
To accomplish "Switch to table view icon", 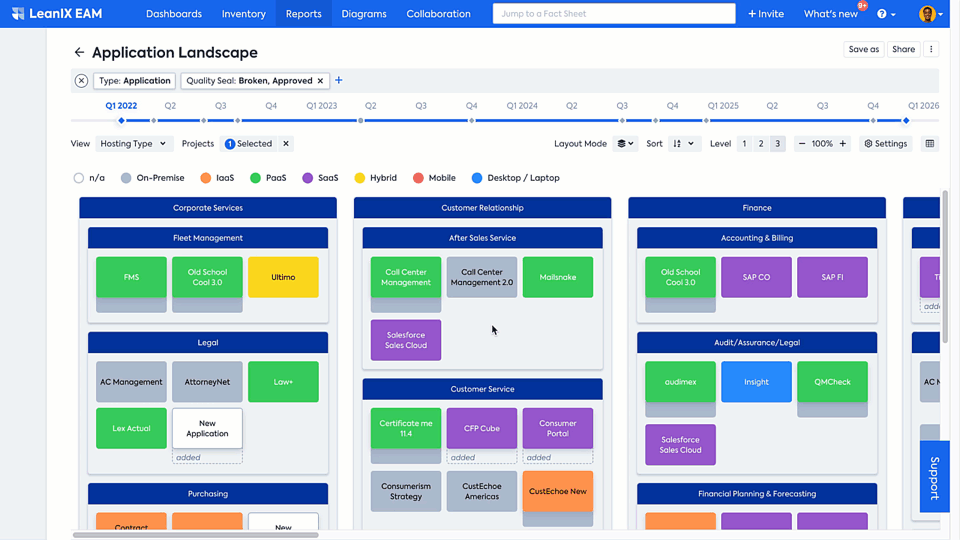I will [x=930, y=144].
